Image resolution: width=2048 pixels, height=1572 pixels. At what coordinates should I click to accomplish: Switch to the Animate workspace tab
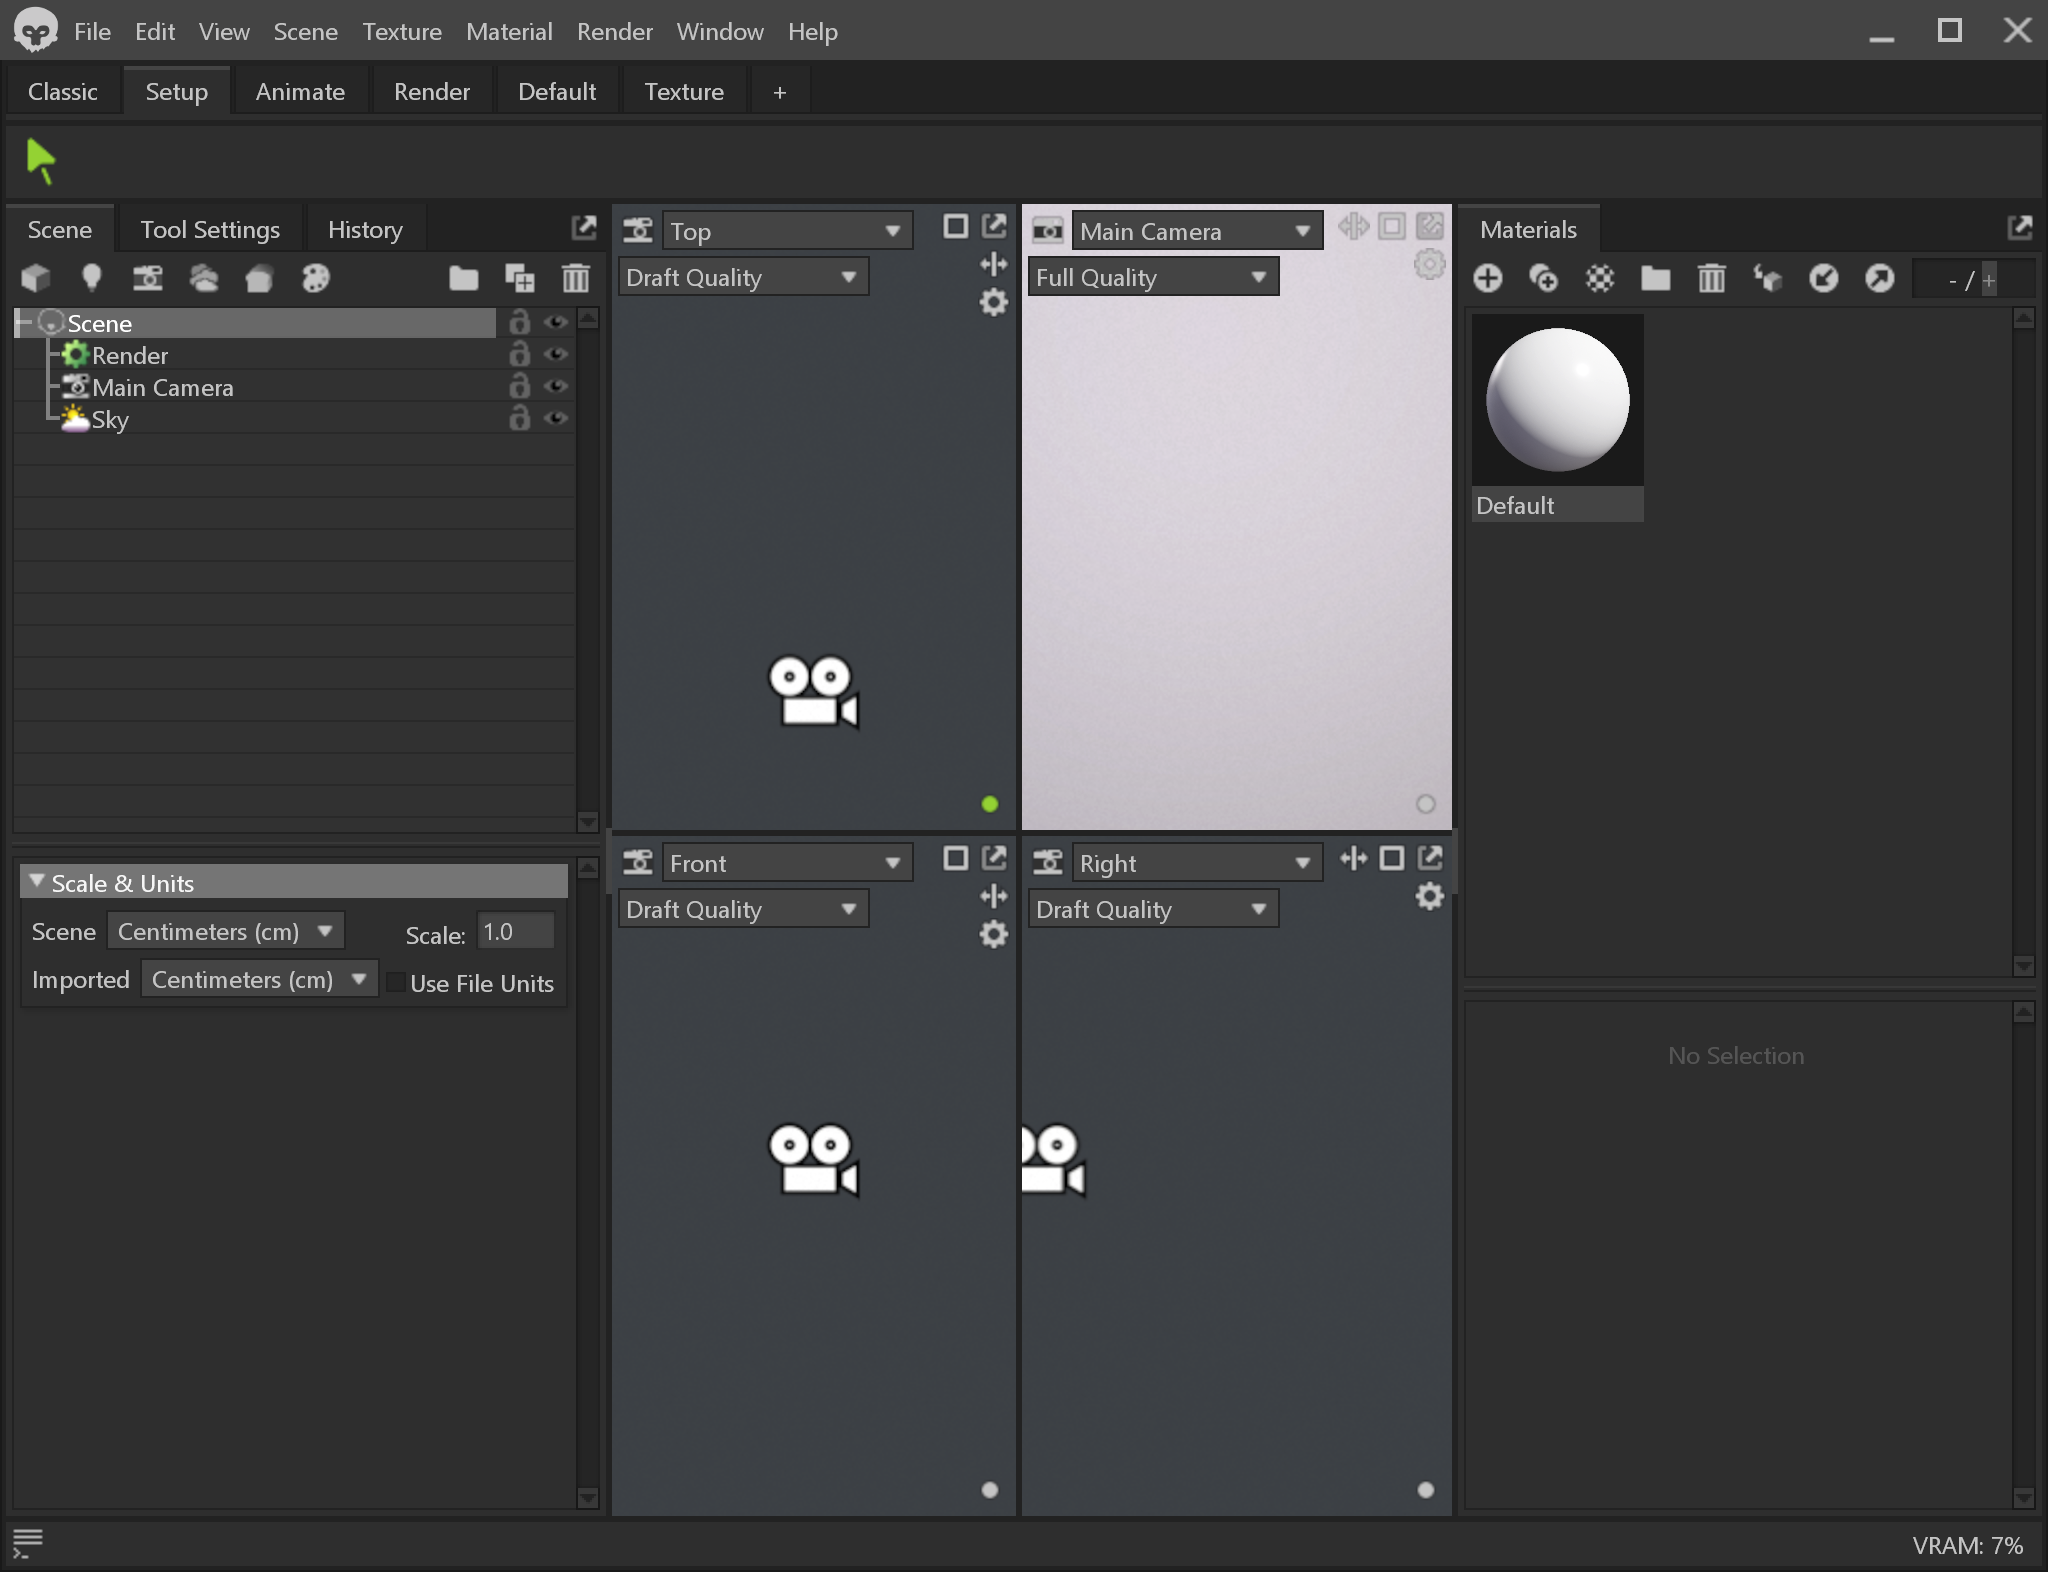click(300, 91)
